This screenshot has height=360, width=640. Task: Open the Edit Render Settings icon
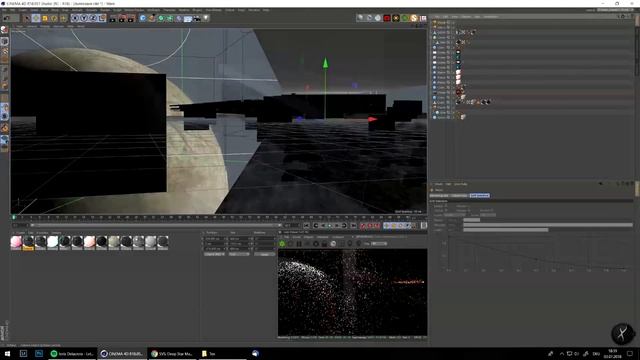(131, 18)
